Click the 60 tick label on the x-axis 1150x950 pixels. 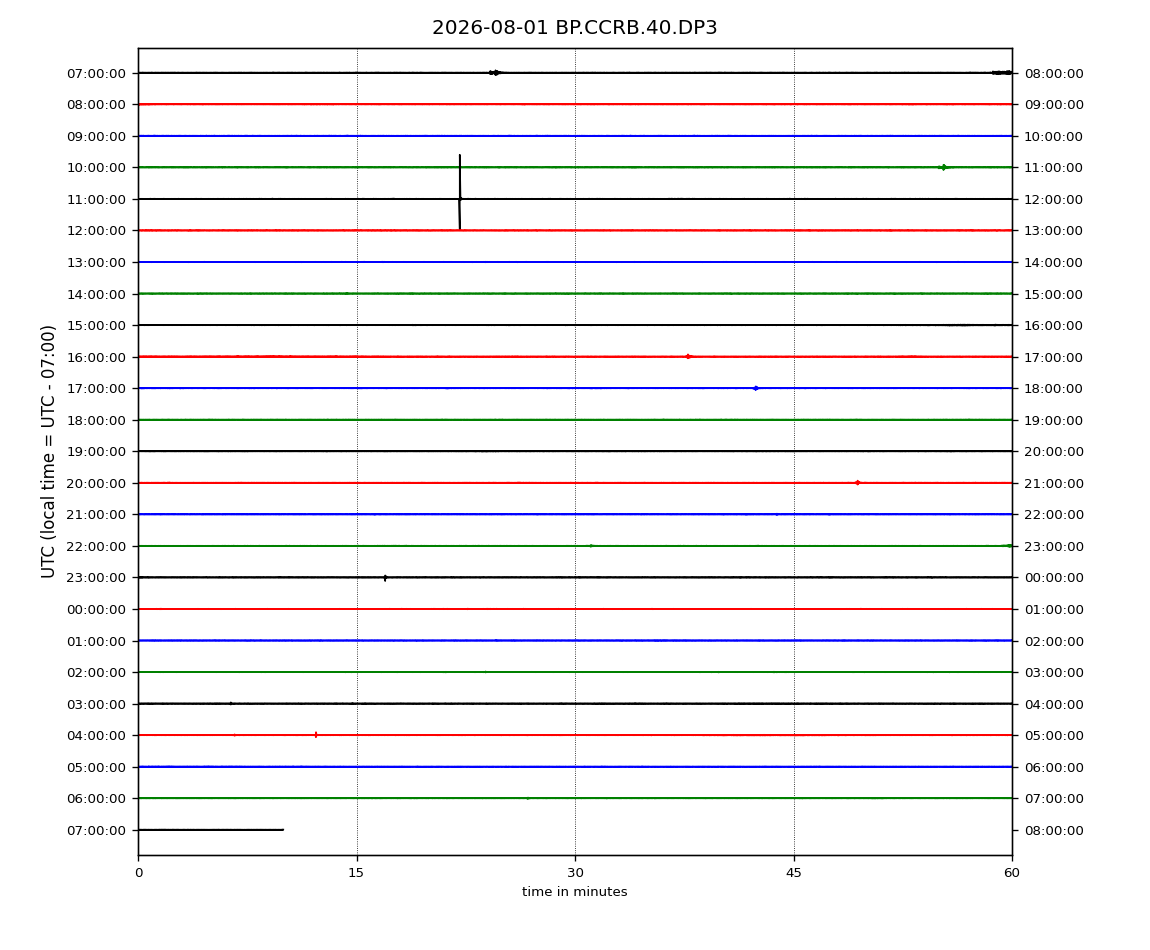1012,873
